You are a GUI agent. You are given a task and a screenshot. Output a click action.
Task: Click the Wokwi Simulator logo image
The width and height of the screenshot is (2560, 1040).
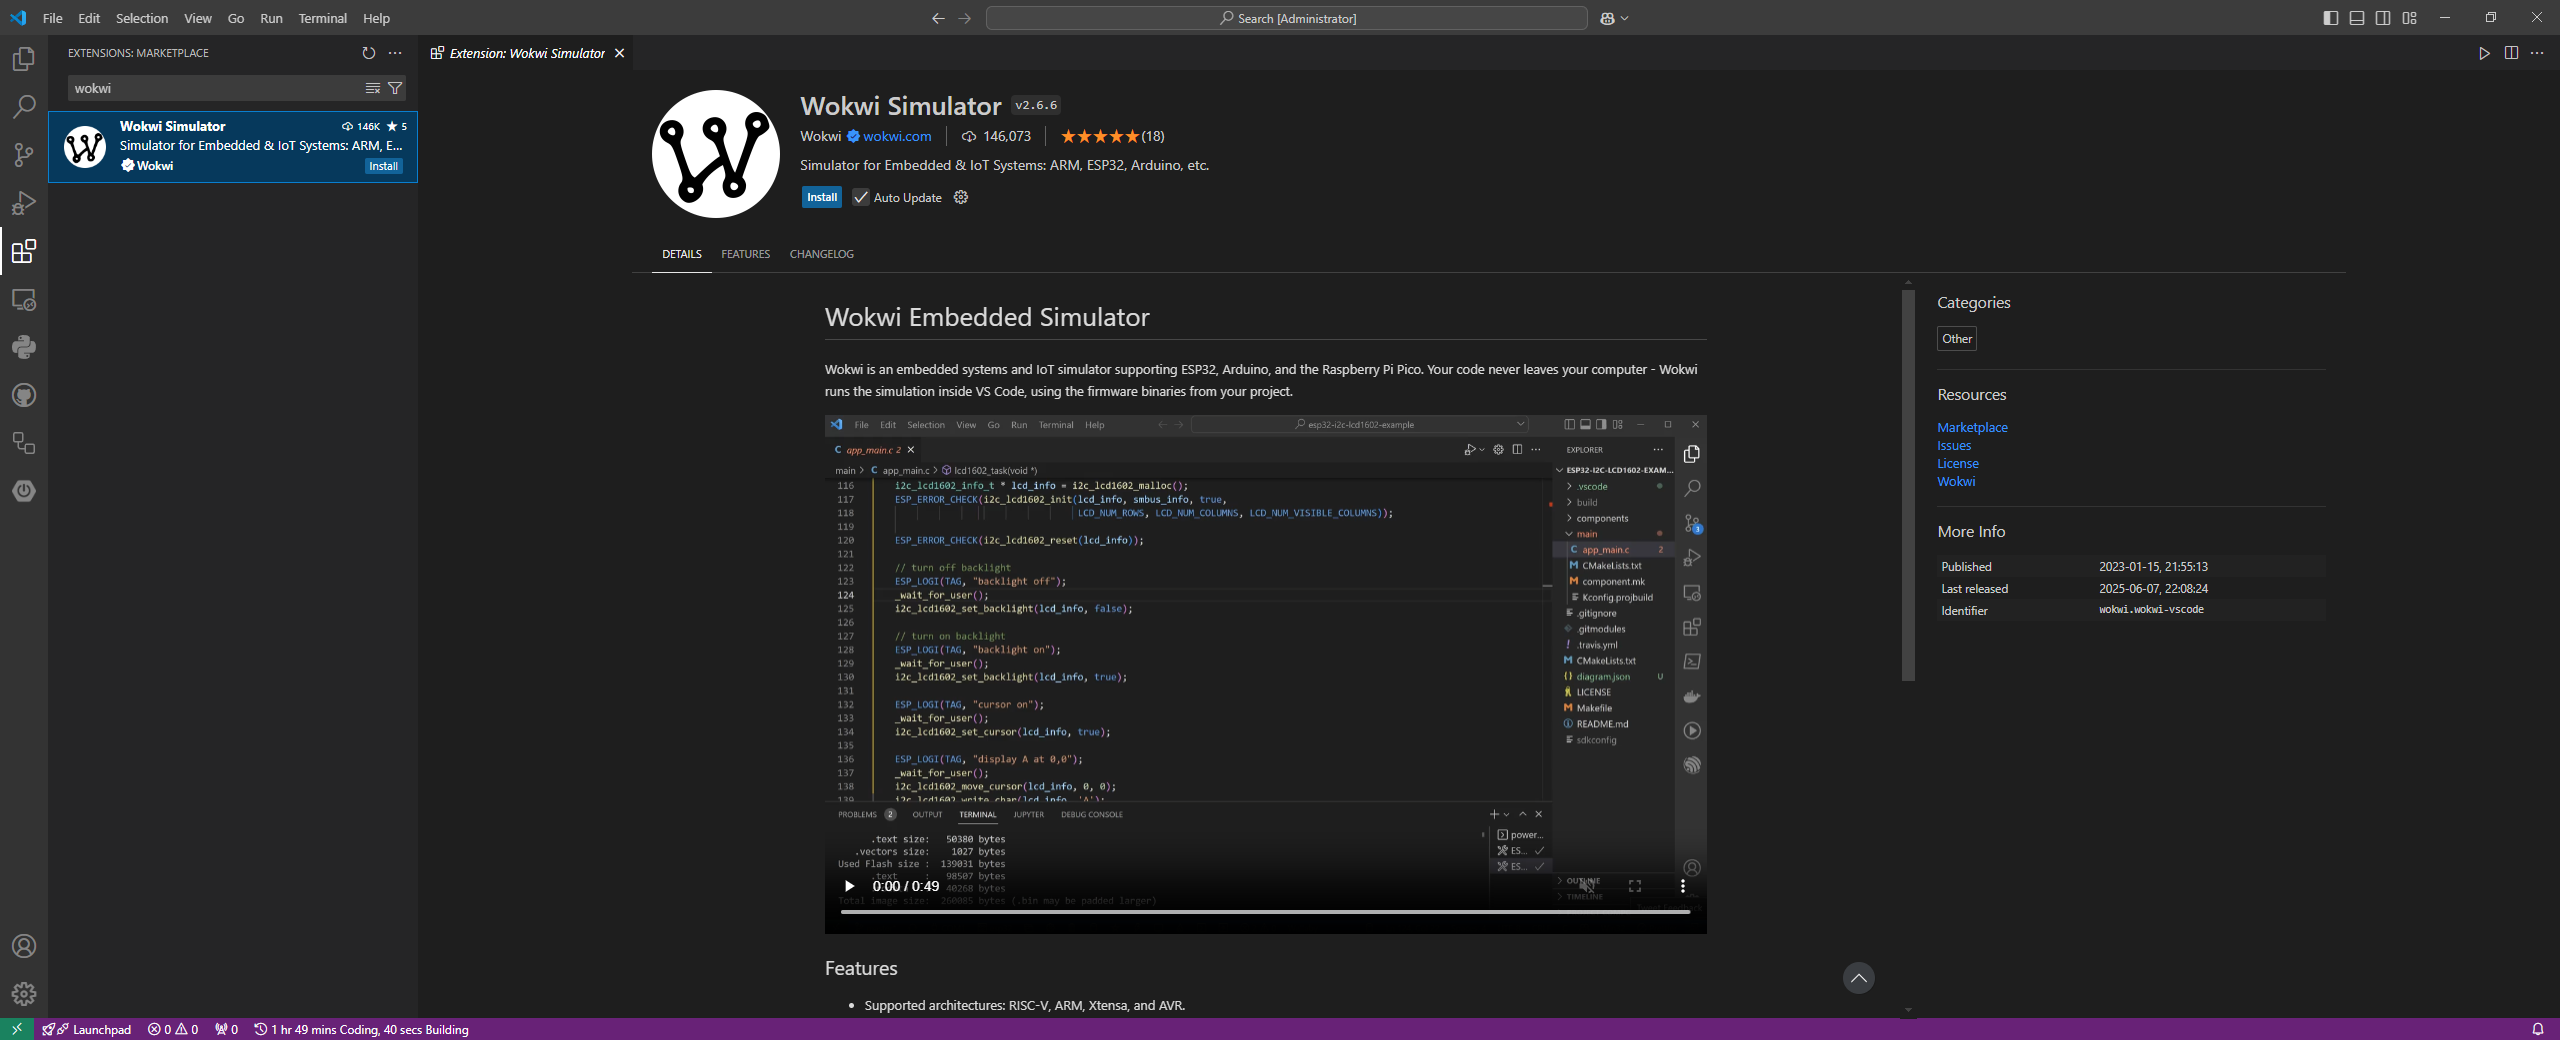[716, 154]
